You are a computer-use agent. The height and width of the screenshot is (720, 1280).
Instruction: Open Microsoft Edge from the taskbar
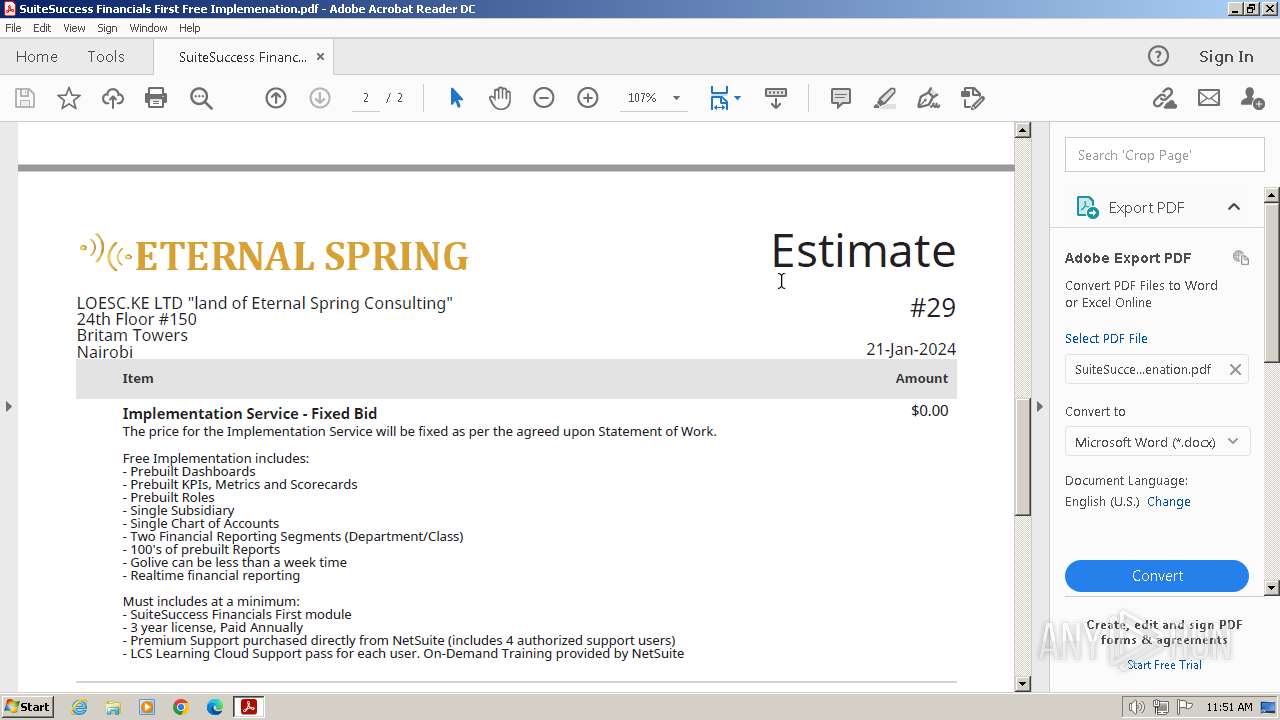(214, 707)
